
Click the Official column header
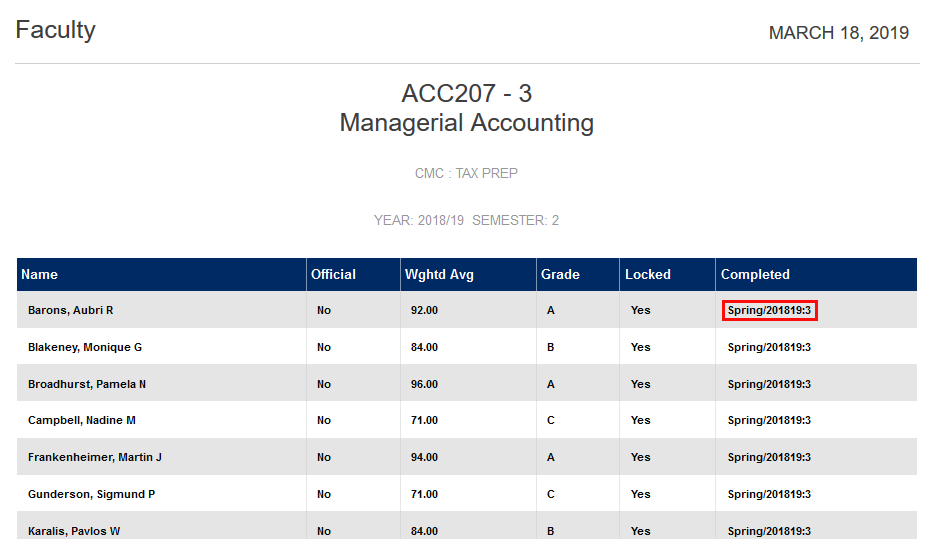(333, 275)
